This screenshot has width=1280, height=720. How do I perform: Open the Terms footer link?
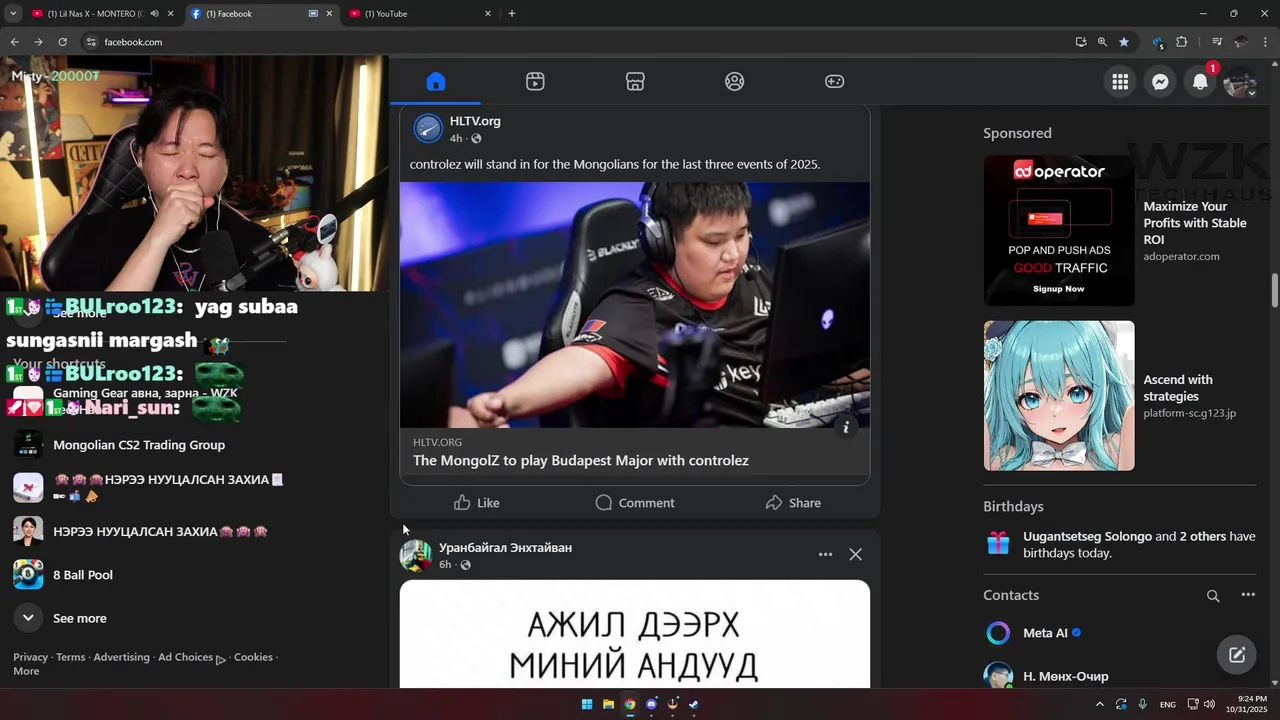[70, 657]
